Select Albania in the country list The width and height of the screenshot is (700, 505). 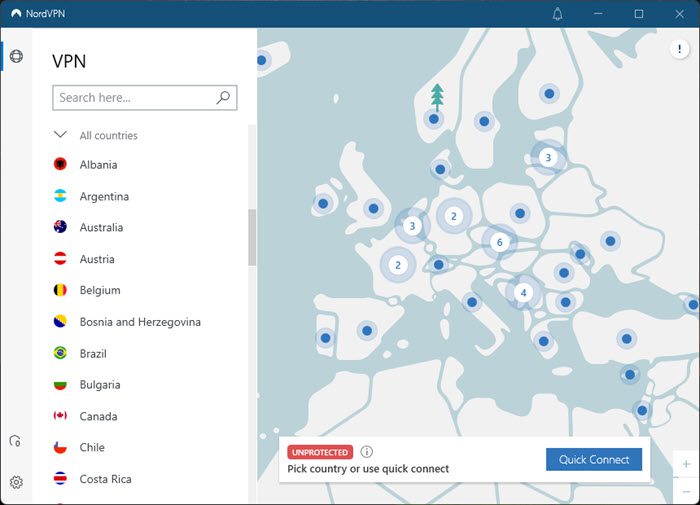(98, 165)
